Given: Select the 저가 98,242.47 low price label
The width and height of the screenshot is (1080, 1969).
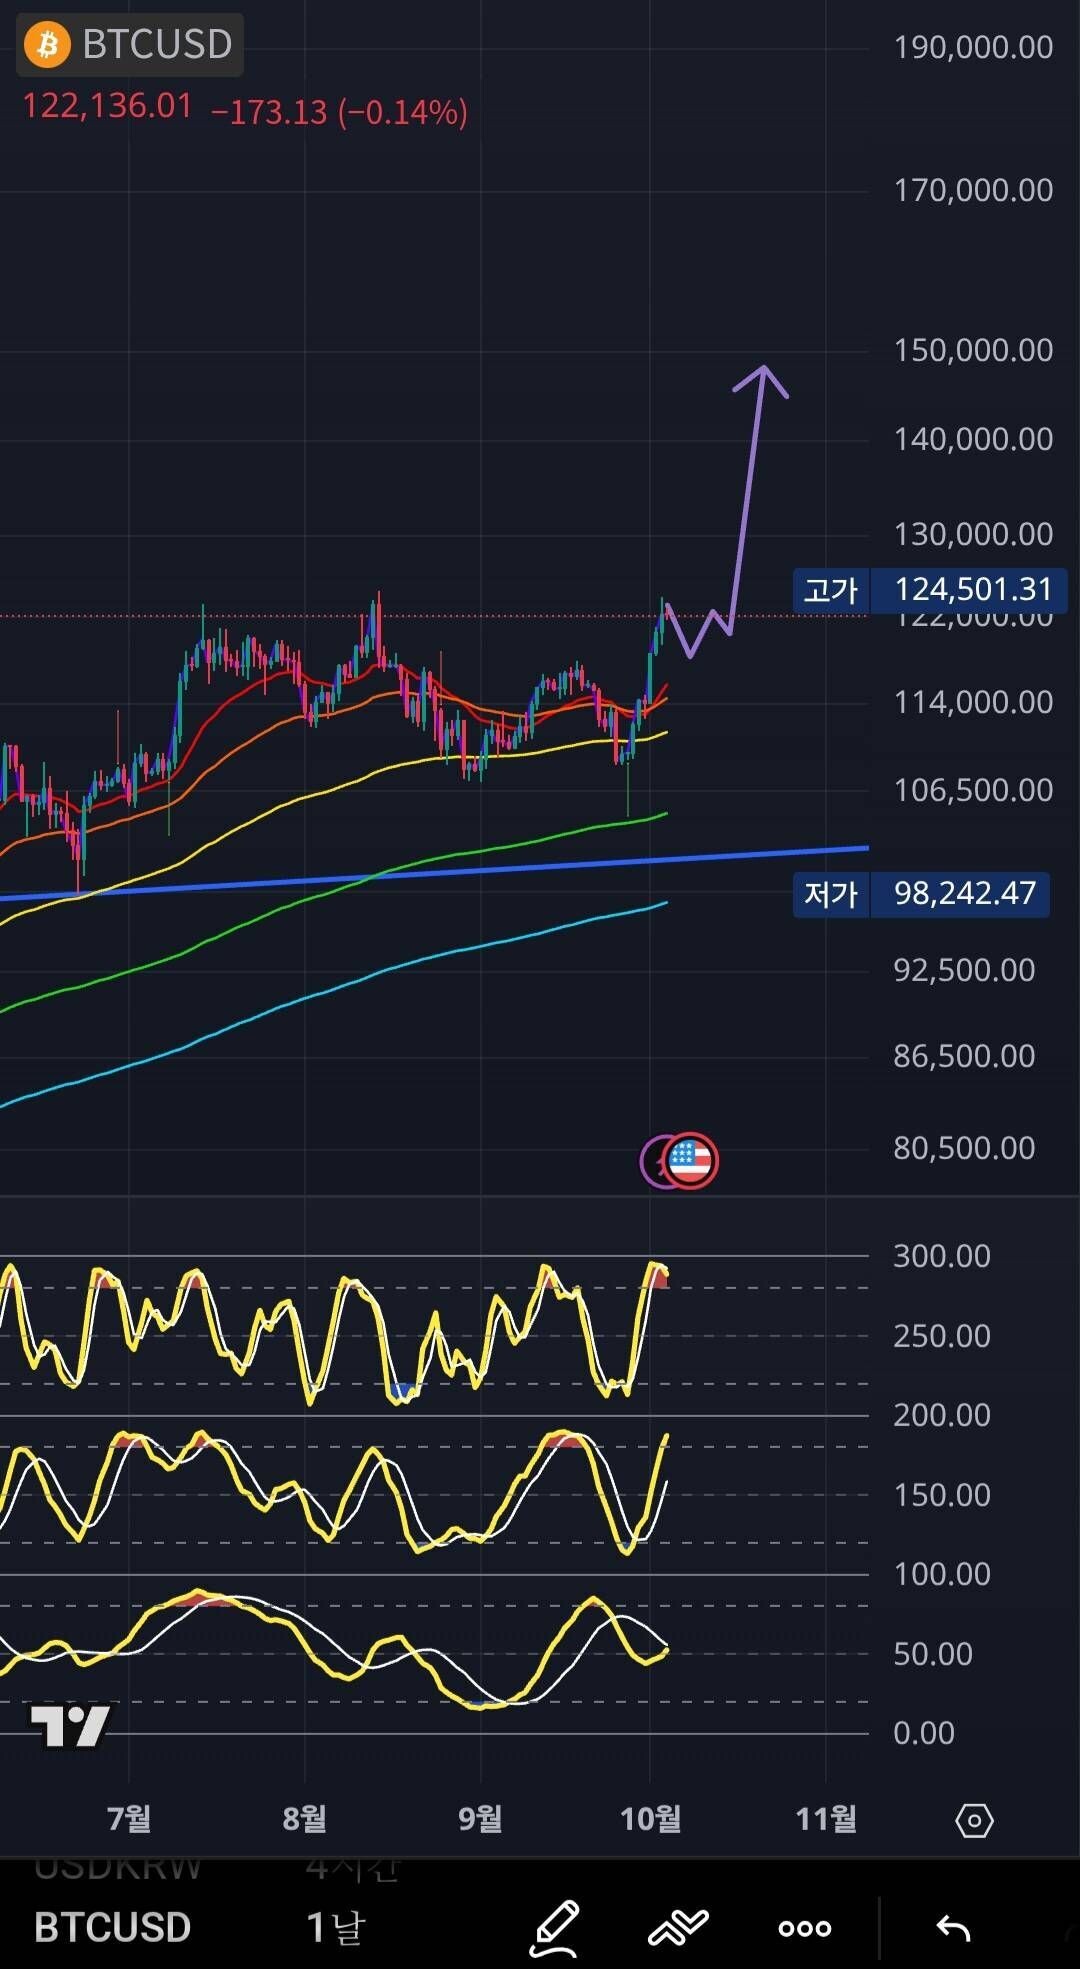Looking at the screenshot, I should [921, 893].
